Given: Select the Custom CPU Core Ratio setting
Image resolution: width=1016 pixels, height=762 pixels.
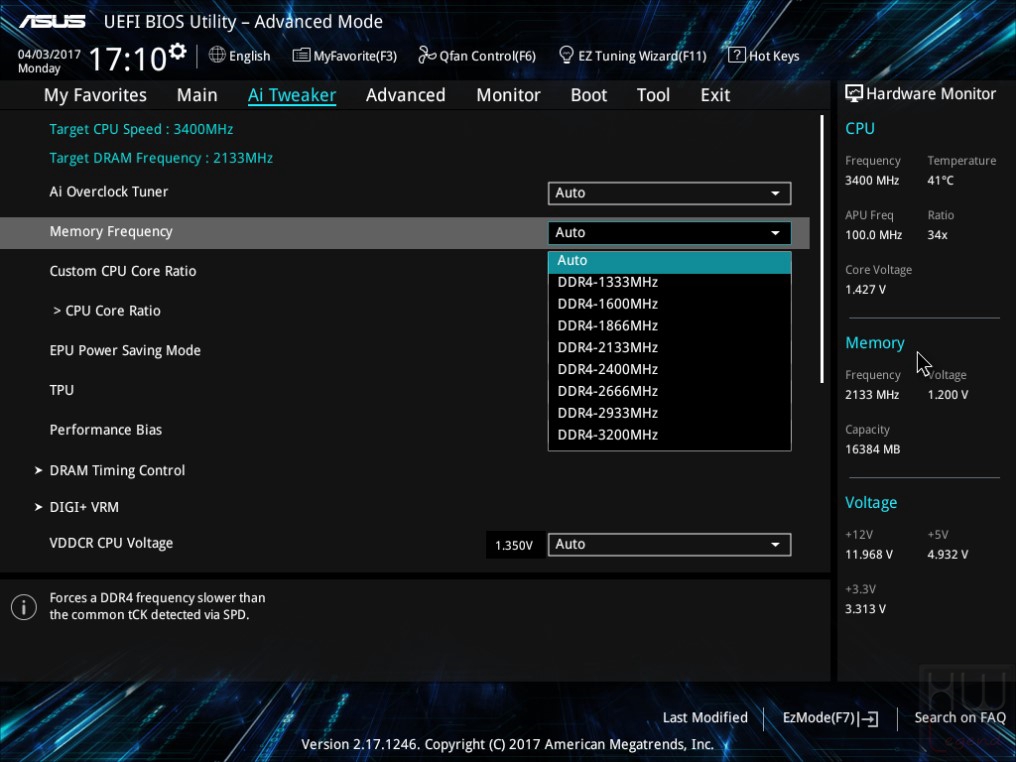Looking at the screenshot, I should [x=123, y=271].
